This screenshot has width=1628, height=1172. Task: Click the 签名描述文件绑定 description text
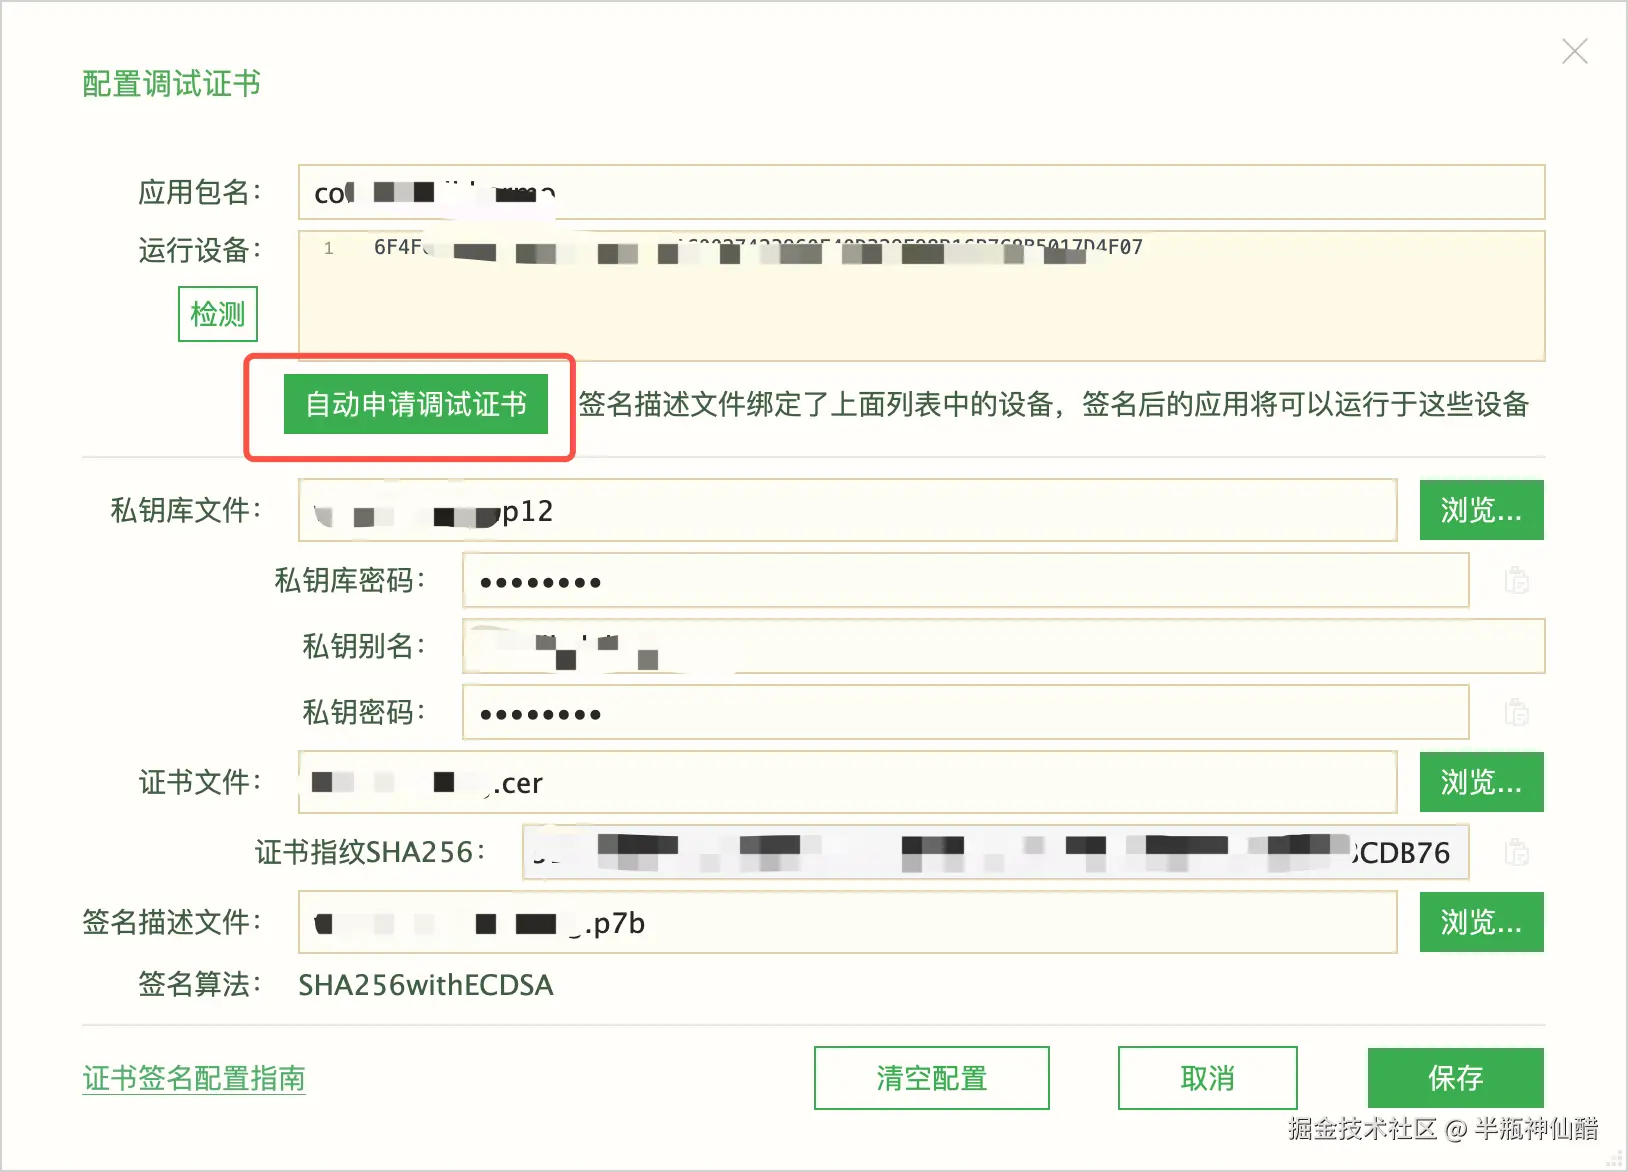(1054, 404)
